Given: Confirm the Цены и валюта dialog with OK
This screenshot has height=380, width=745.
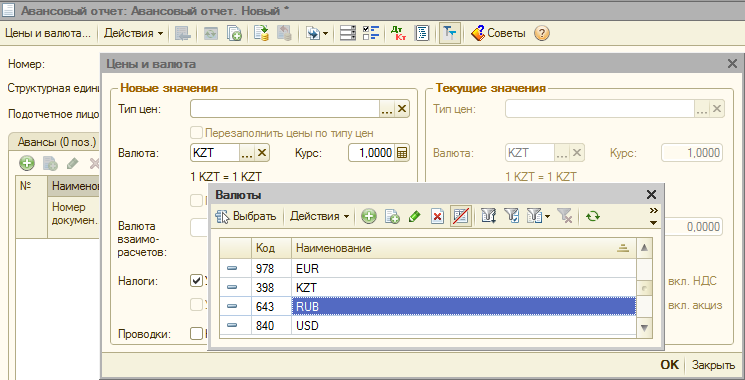Looking at the screenshot, I should (669, 365).
